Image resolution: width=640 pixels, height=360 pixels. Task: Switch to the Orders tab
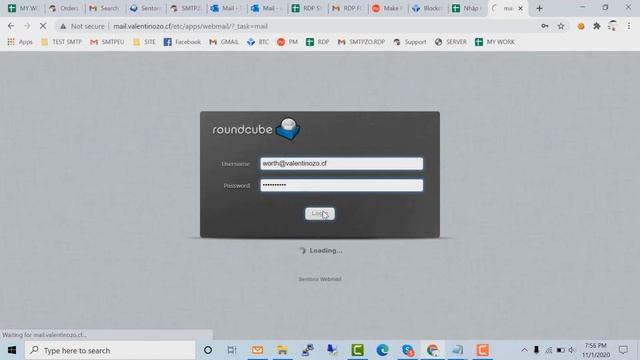[64, 8]
